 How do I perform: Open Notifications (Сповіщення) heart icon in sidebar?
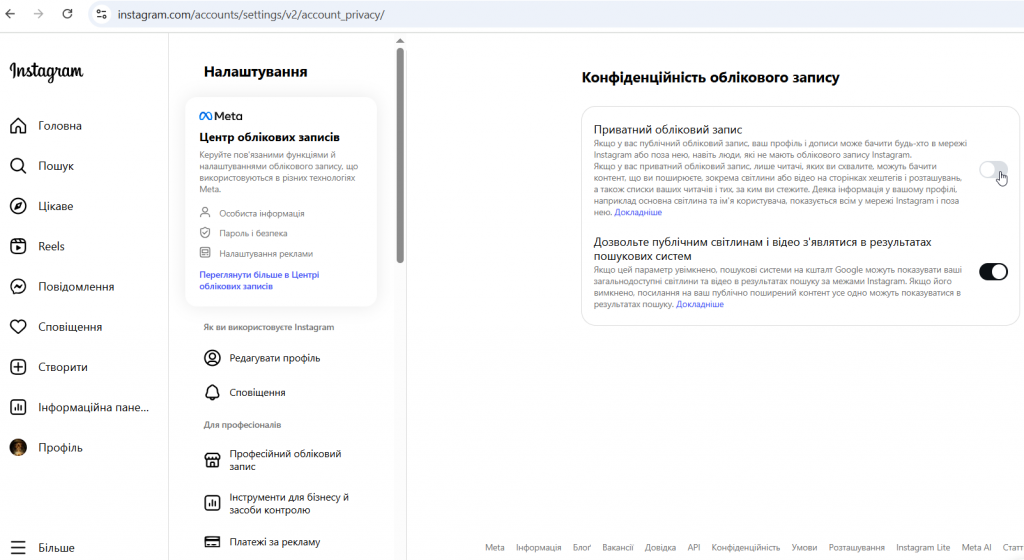(18, 327)
